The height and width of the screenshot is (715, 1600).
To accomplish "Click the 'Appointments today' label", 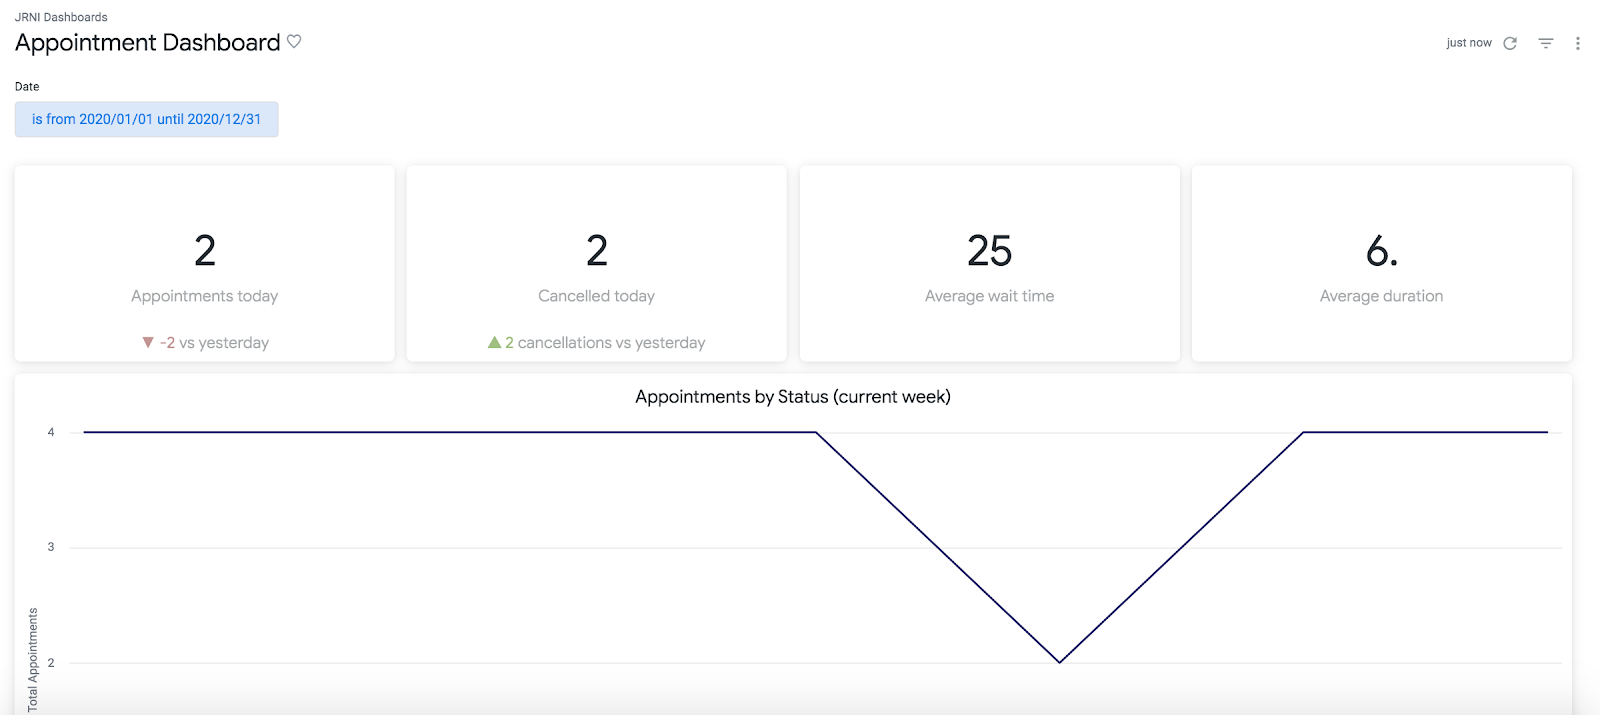I will (204, 296).
